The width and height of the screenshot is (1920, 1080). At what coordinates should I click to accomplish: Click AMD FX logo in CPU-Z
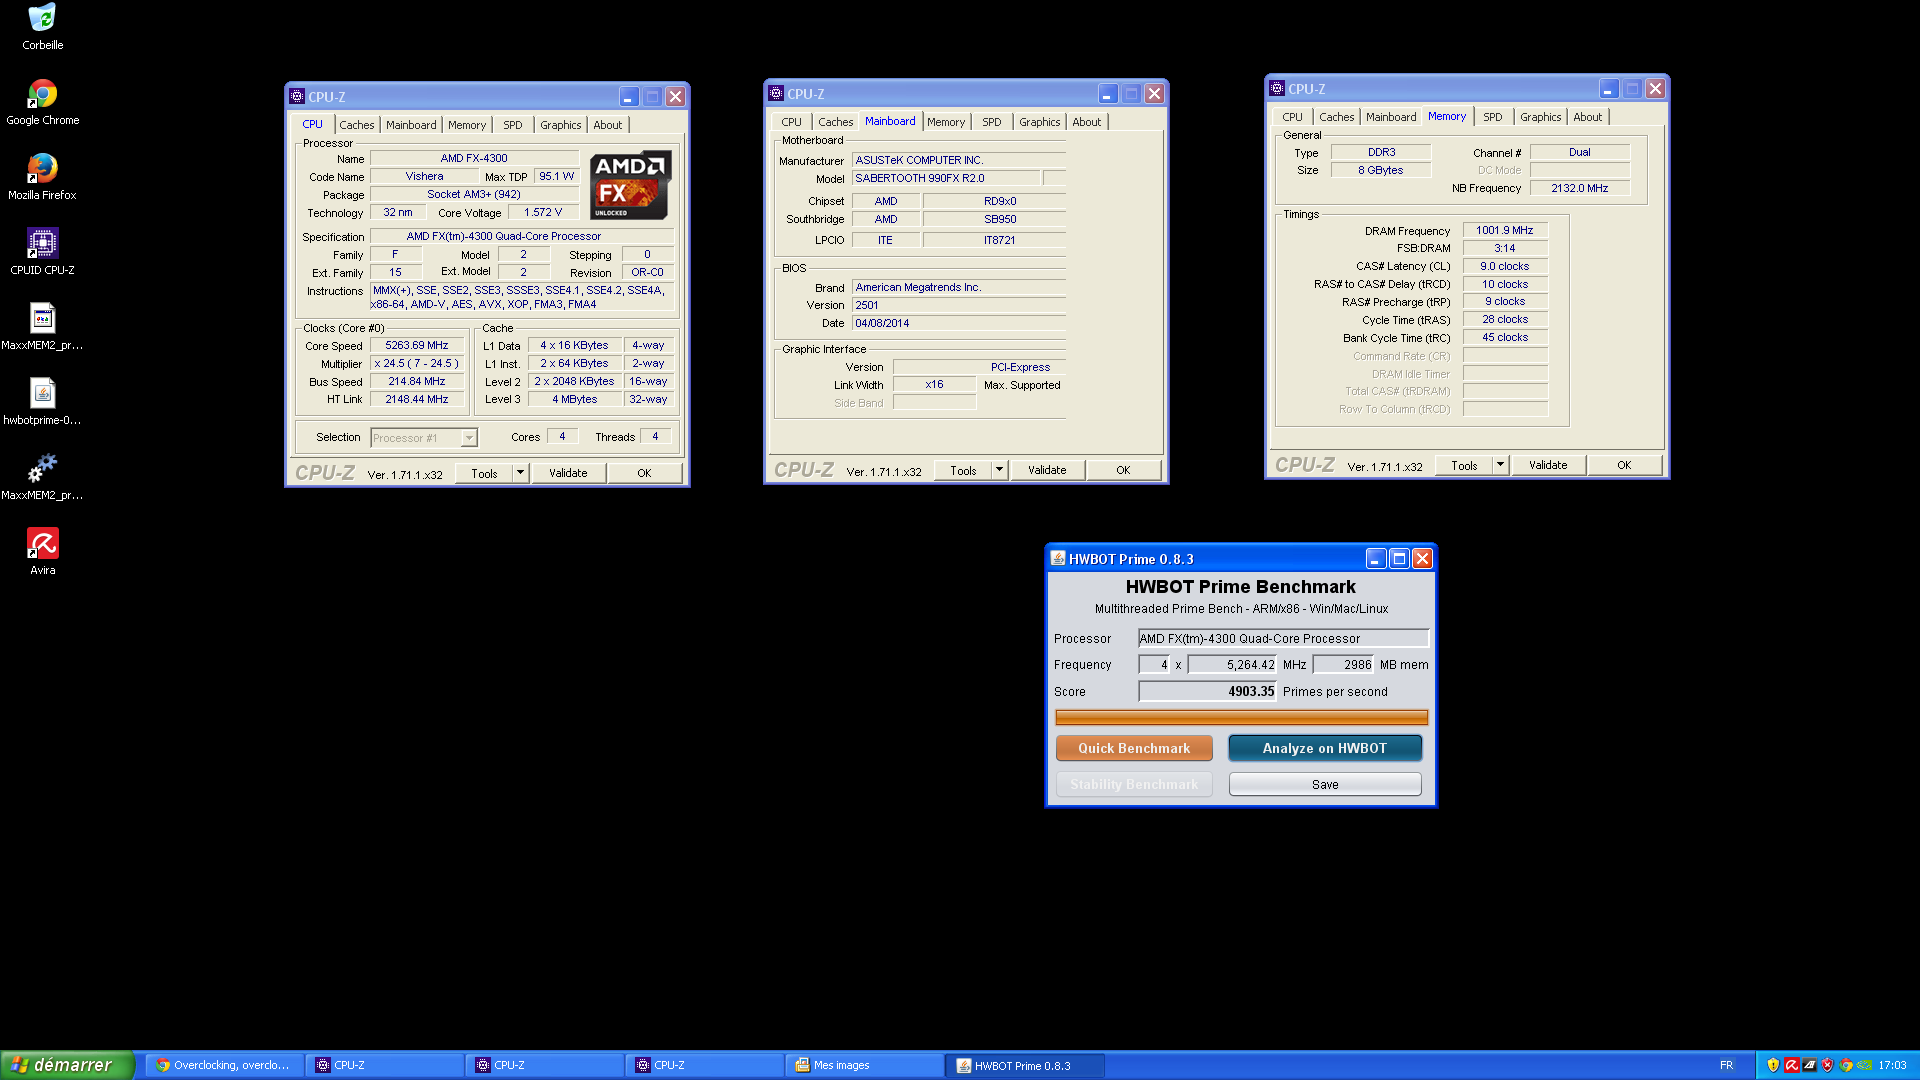click(629, 185)
